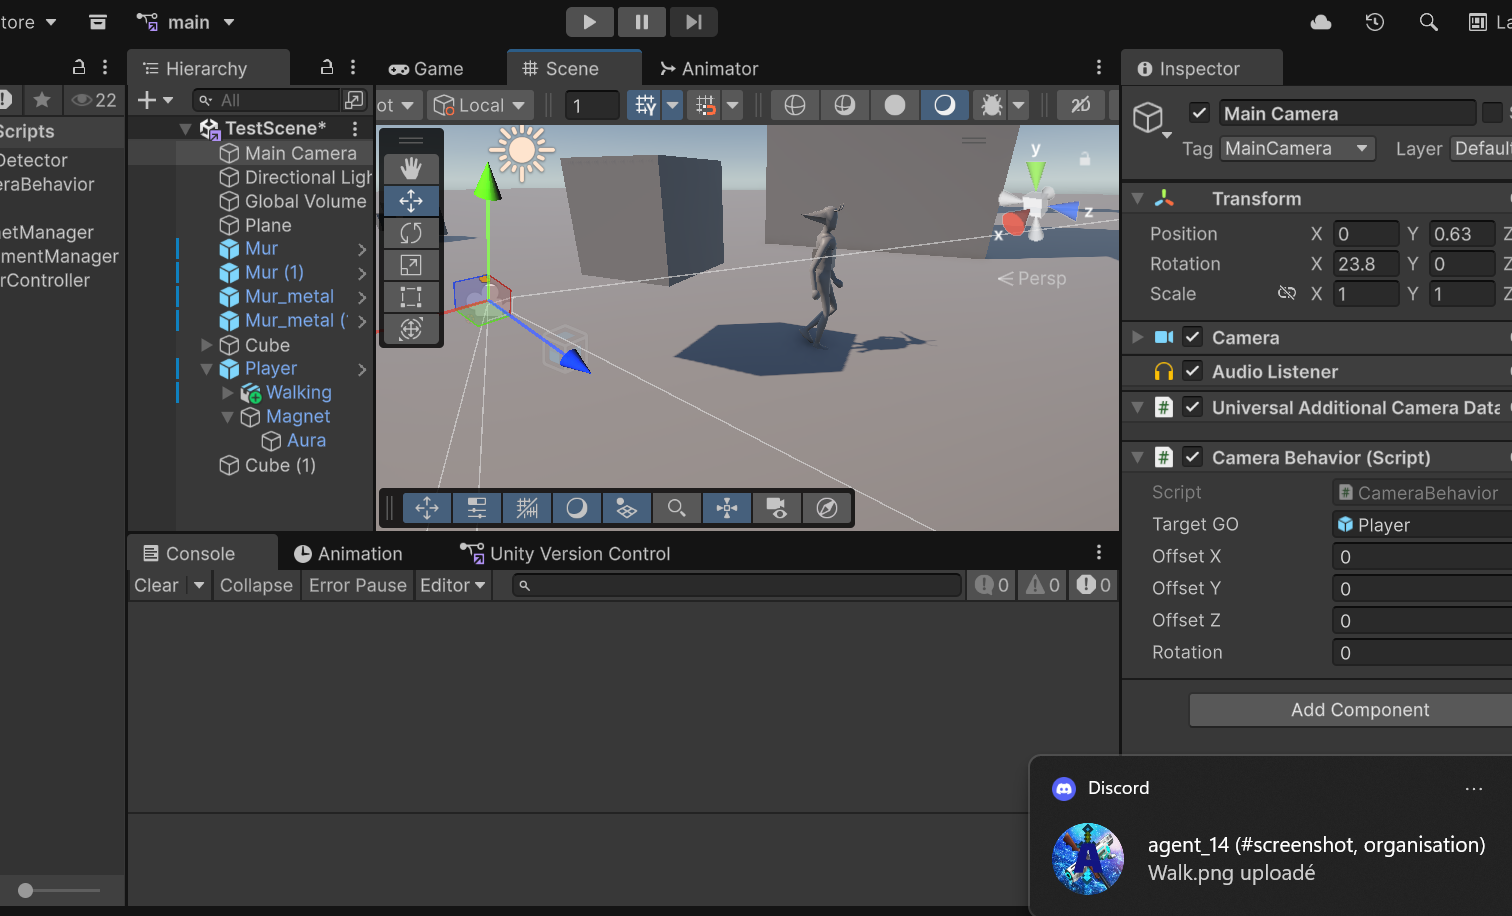Toggle Tools overlay in the bottom overlay bar

(x=427, y=508)
